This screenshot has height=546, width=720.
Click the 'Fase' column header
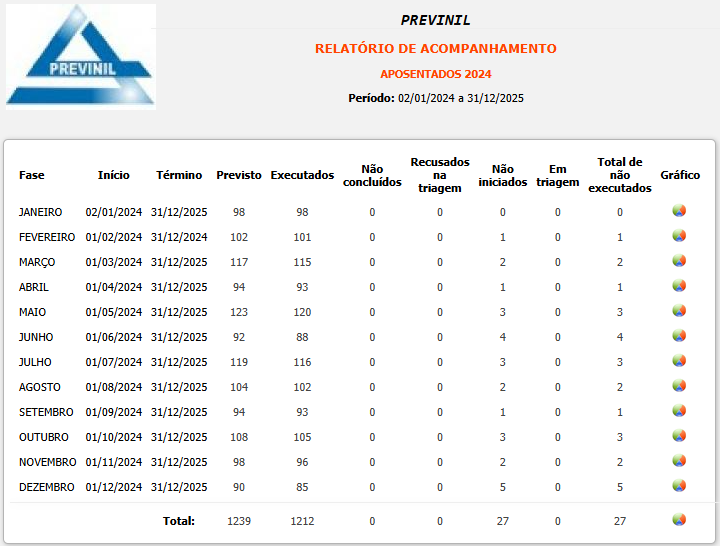point(32,175)
